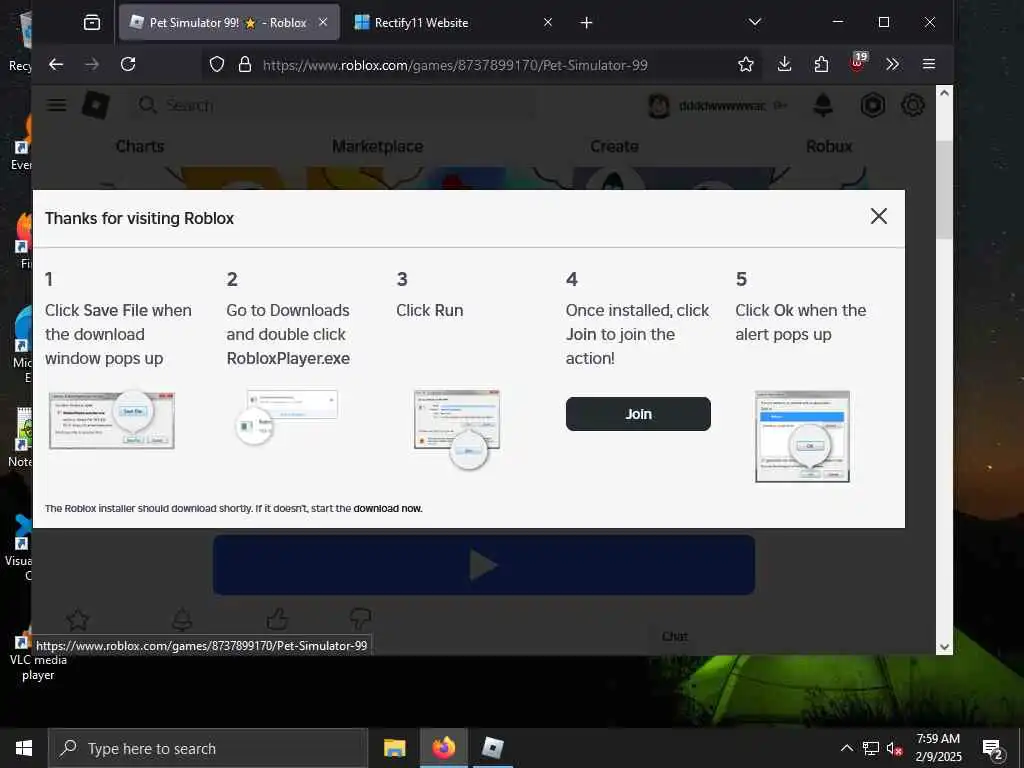
Task: Close the Rectify11 Website tab
Action: (548, 22)
